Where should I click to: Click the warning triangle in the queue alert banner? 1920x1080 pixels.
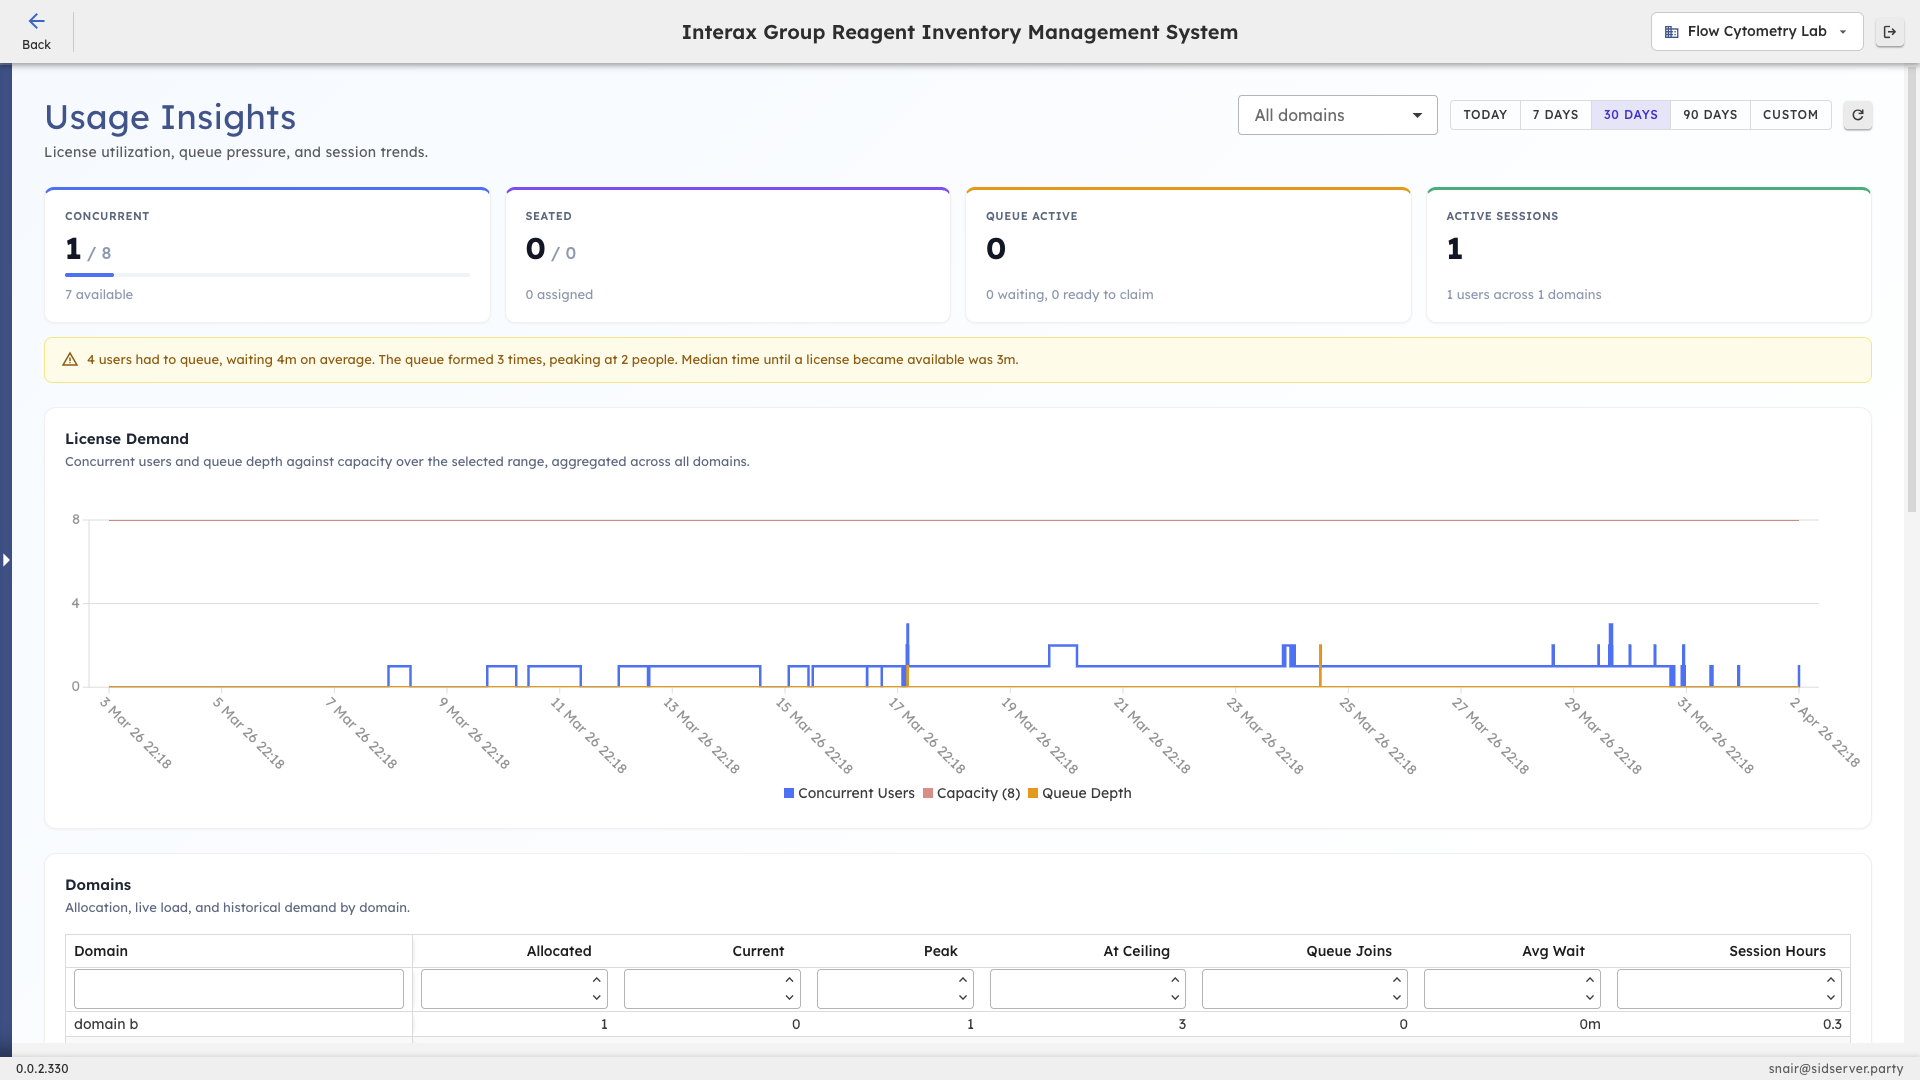coord(70,359)
